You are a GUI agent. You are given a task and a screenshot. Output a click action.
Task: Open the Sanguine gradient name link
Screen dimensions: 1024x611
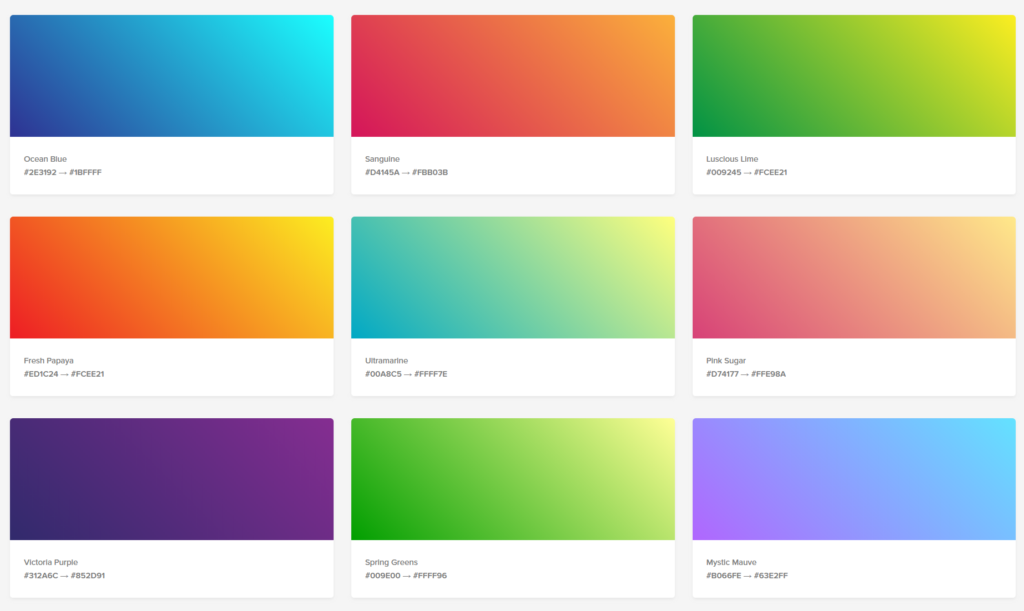pos(383,157)
